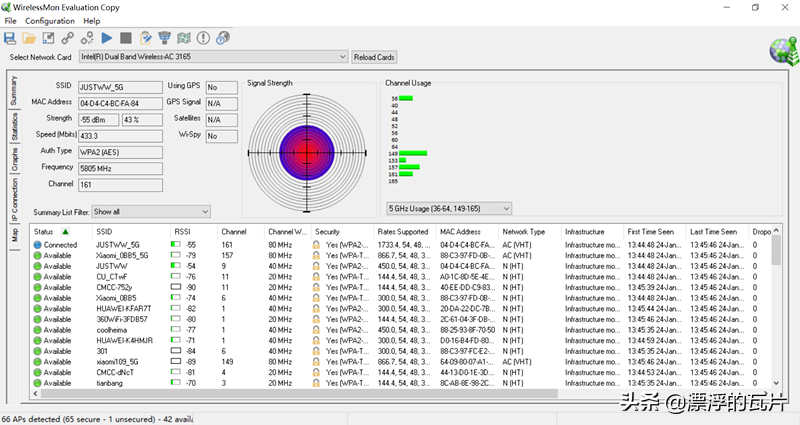The height and width of the screenshot is (425, 800).
Task: Click the left arrow of the horizontal scrollbar
Action: 35,393
